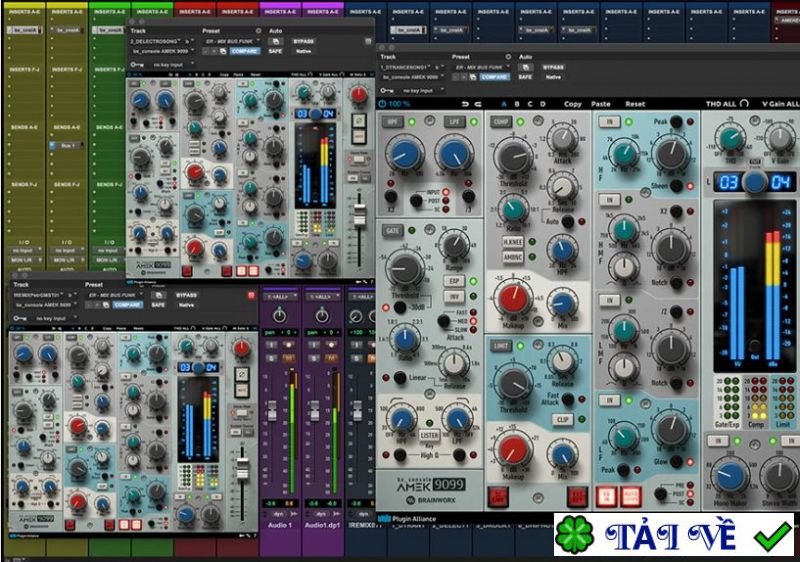Screen dimensions: 800x562
Task: Click the undo arrow in the AMEK toolbar
Action: click(465, 104)
